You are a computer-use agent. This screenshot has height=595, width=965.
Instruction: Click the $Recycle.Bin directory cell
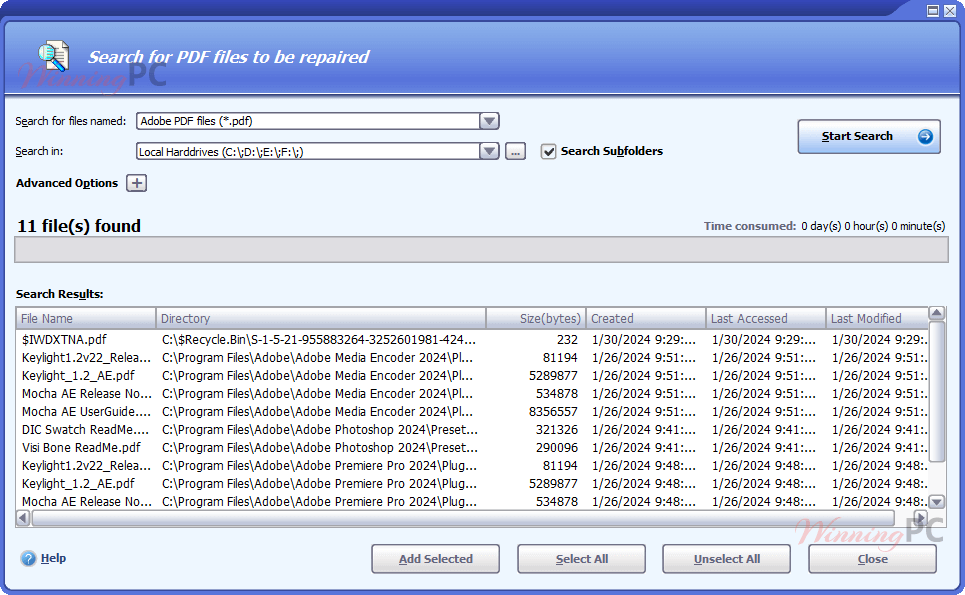click(319, 340)
